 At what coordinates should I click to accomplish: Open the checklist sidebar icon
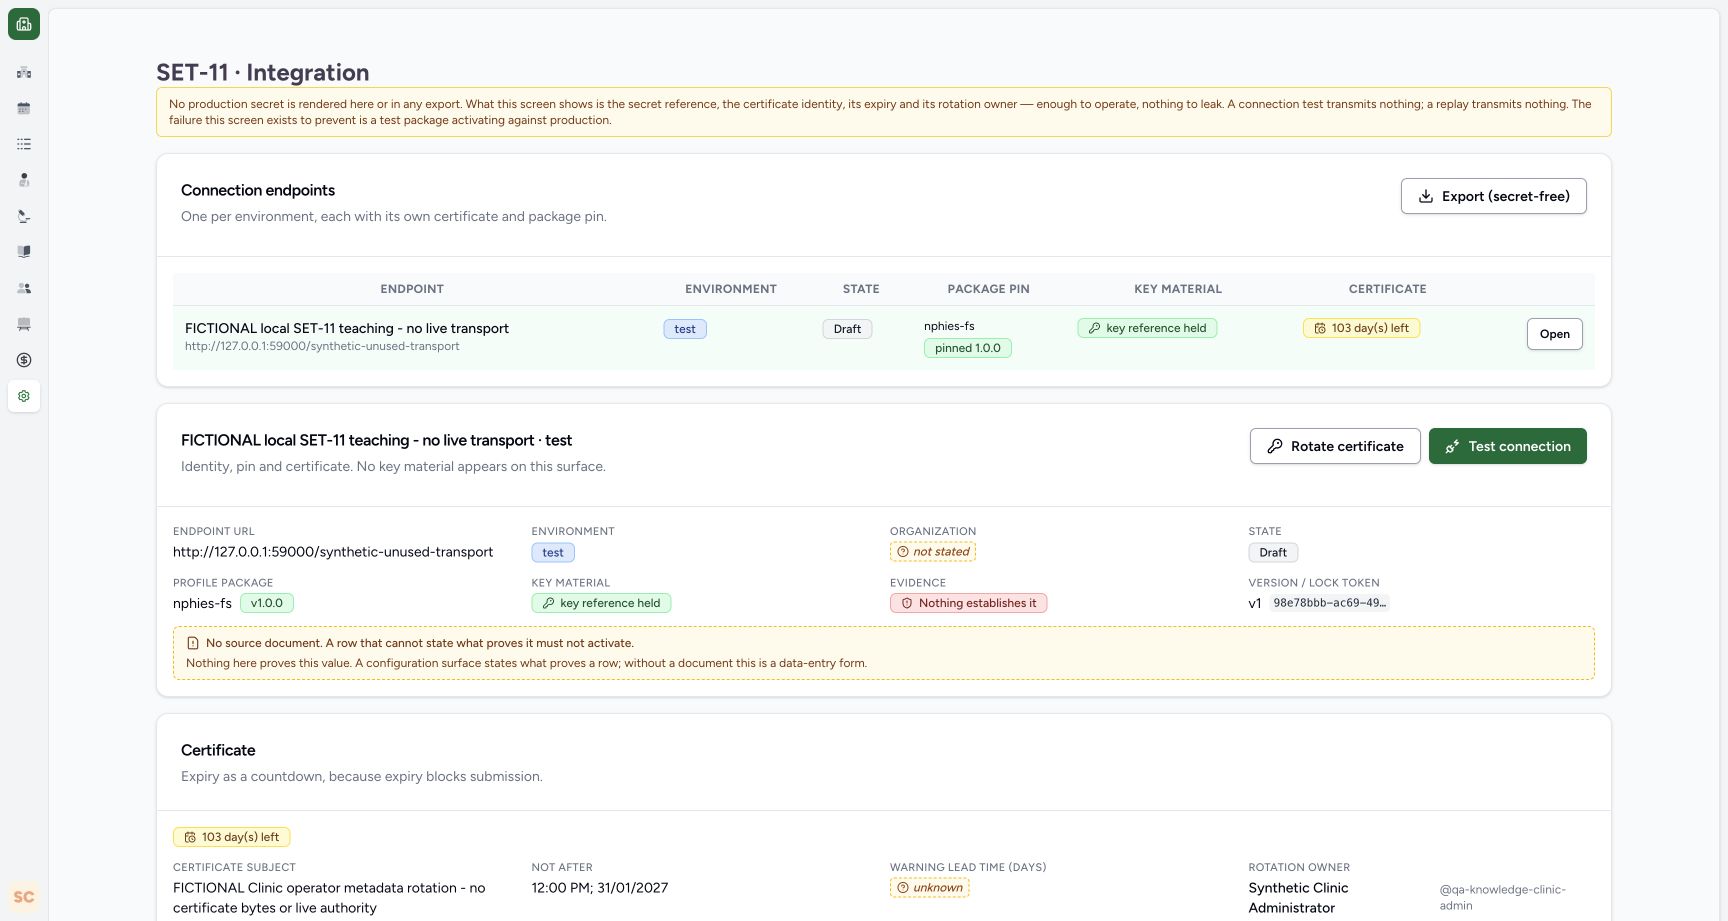click(24, 144)
